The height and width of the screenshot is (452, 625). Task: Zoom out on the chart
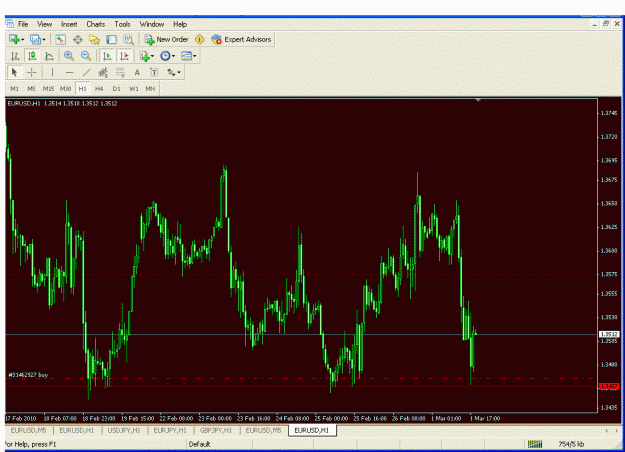[86, 56]
